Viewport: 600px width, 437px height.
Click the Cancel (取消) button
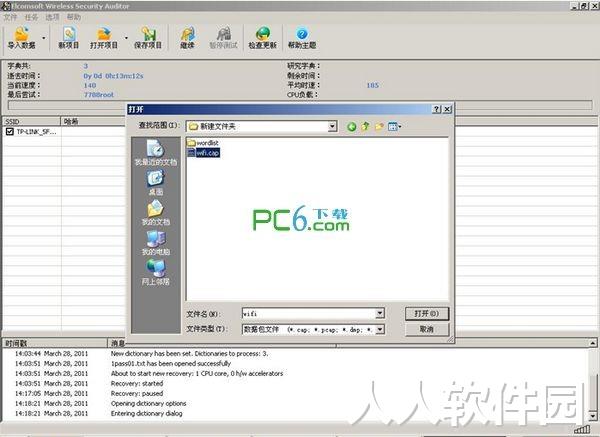[x=427, y=329]
